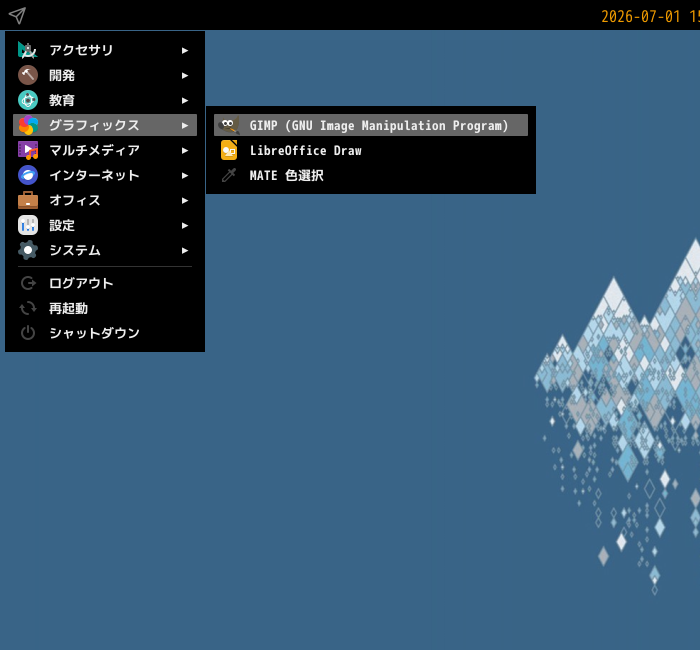Click the アクセサリ category icon
700x650 pixels.
click(28, 50)
